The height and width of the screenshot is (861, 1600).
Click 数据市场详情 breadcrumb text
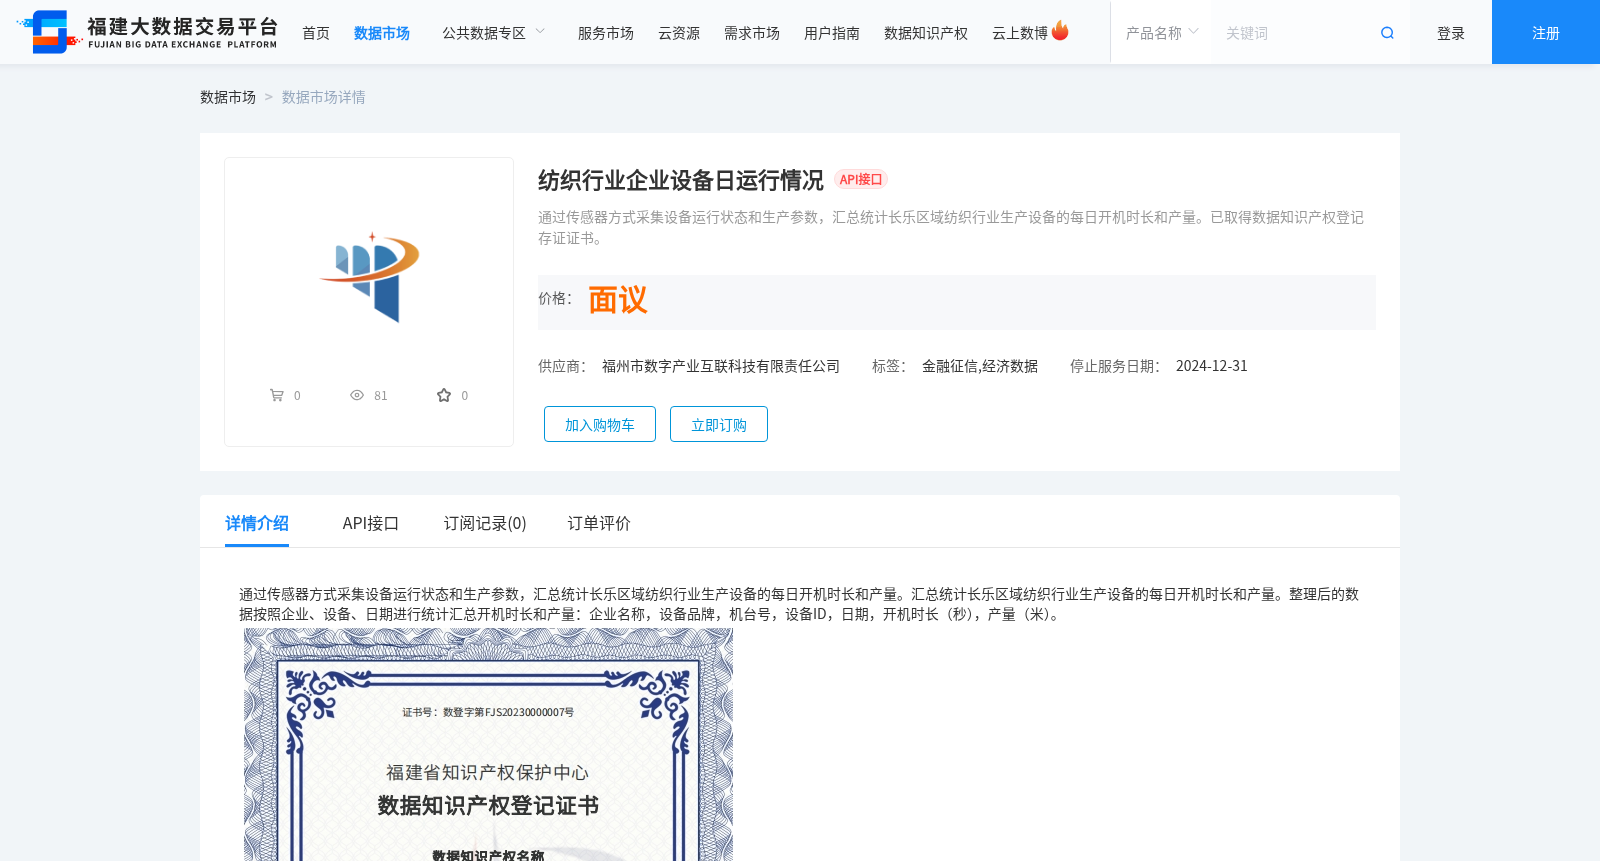pos(324,97)
